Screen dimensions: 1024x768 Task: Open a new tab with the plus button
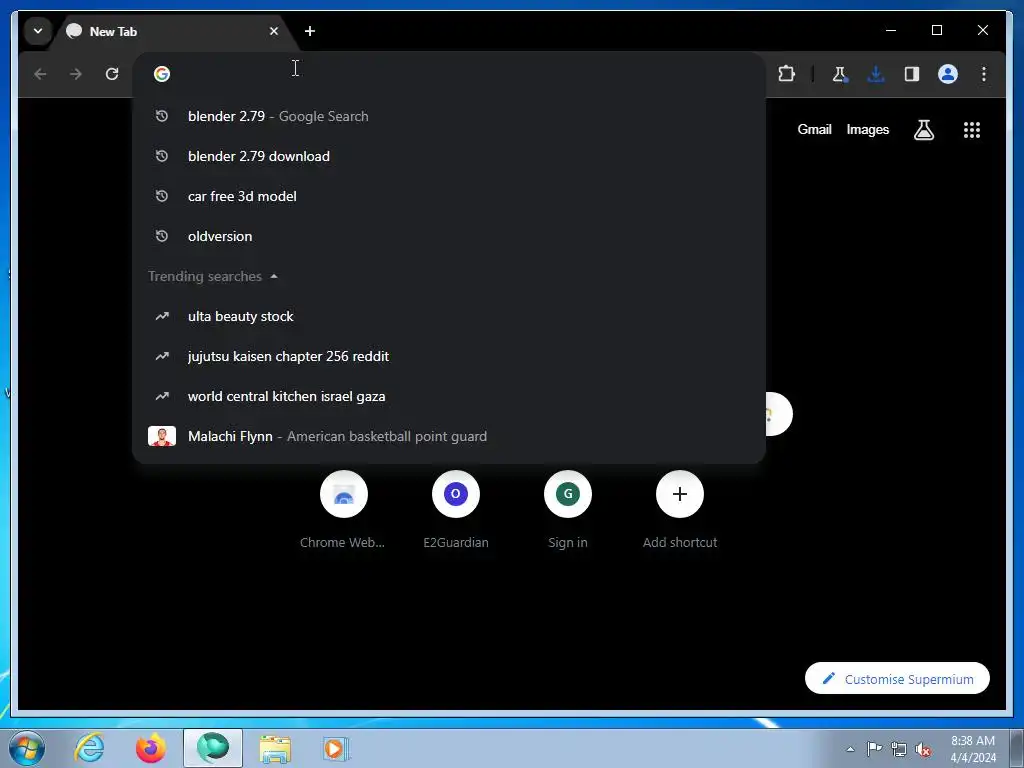(310, 31)
